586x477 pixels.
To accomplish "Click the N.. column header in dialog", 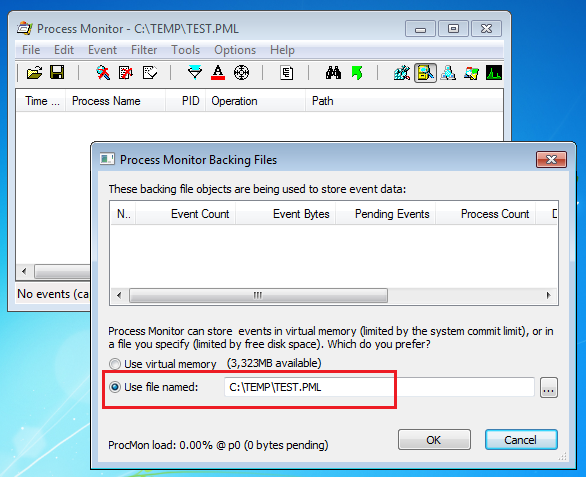I will (x=123, y=214).
